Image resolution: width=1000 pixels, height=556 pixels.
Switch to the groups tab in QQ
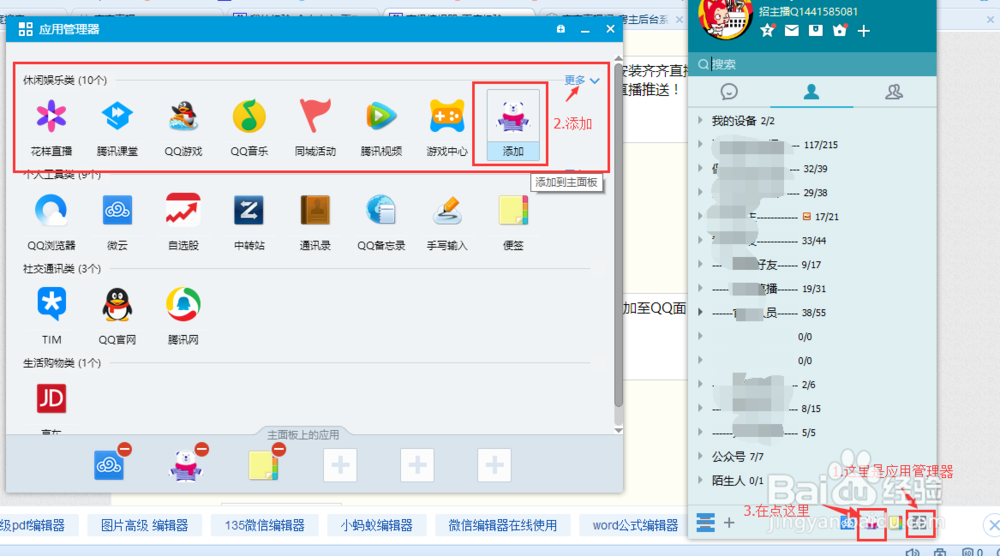[894, 92]
